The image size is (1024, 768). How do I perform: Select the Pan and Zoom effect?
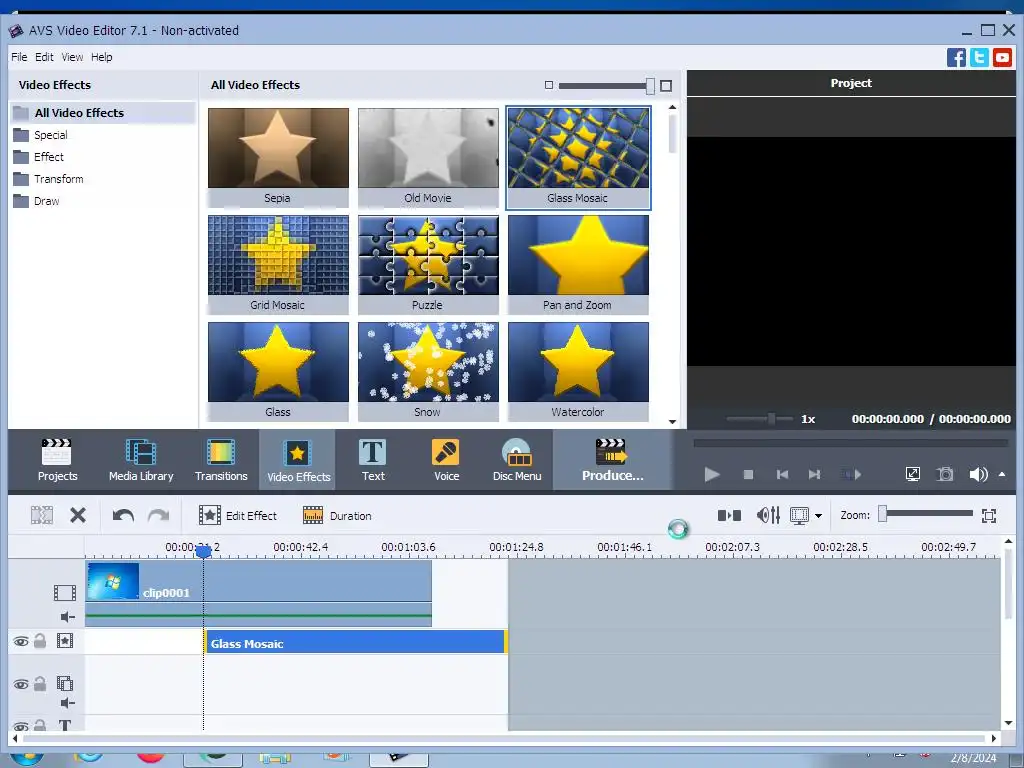[x=578, y=264]
